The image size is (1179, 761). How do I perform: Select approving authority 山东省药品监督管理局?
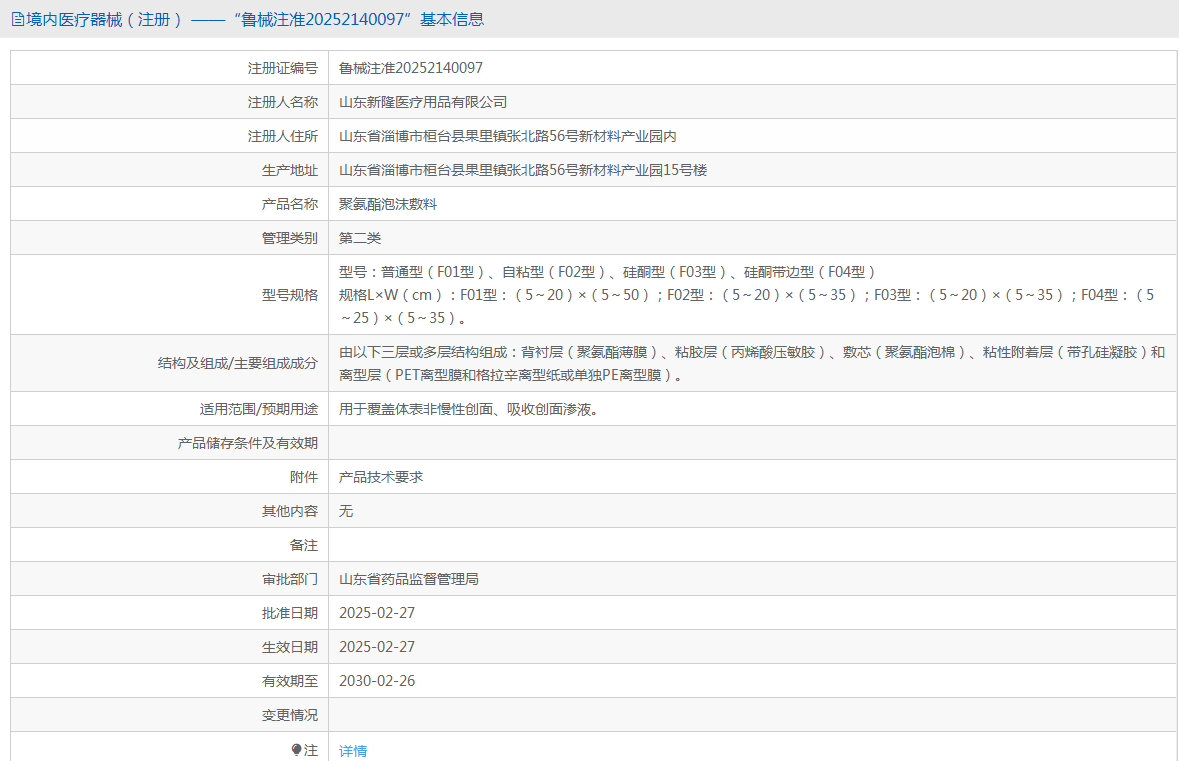(x=408, y=579)
